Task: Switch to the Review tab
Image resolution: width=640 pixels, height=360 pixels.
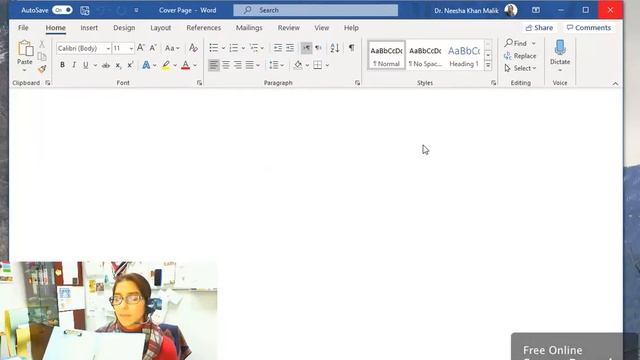Action: coord(289,28)
